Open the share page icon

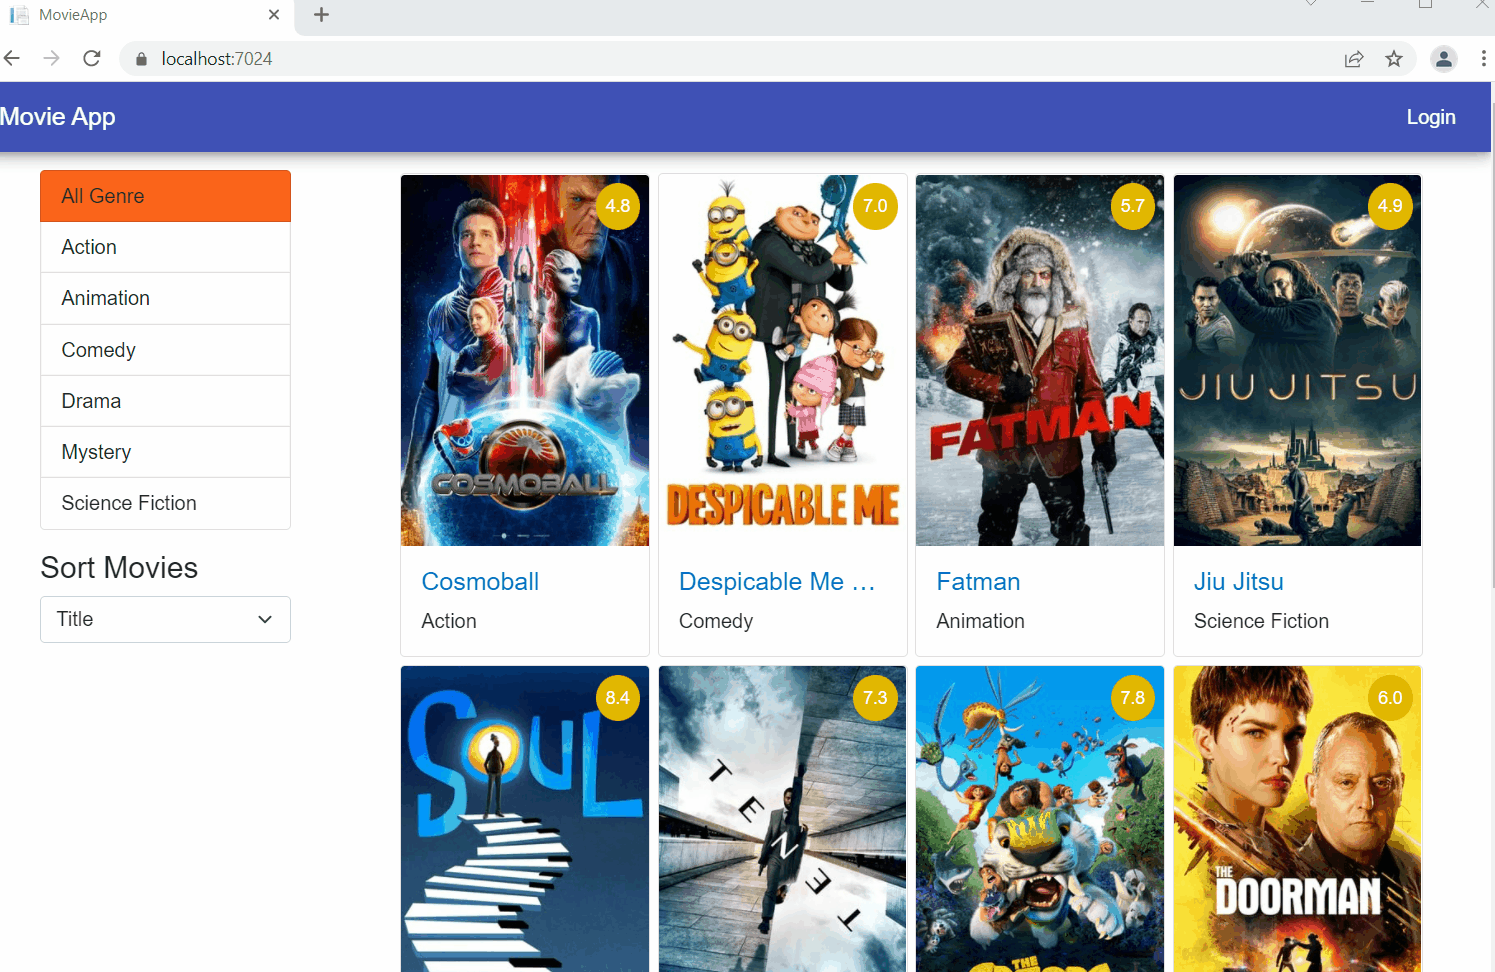(x=1353, y=59)
